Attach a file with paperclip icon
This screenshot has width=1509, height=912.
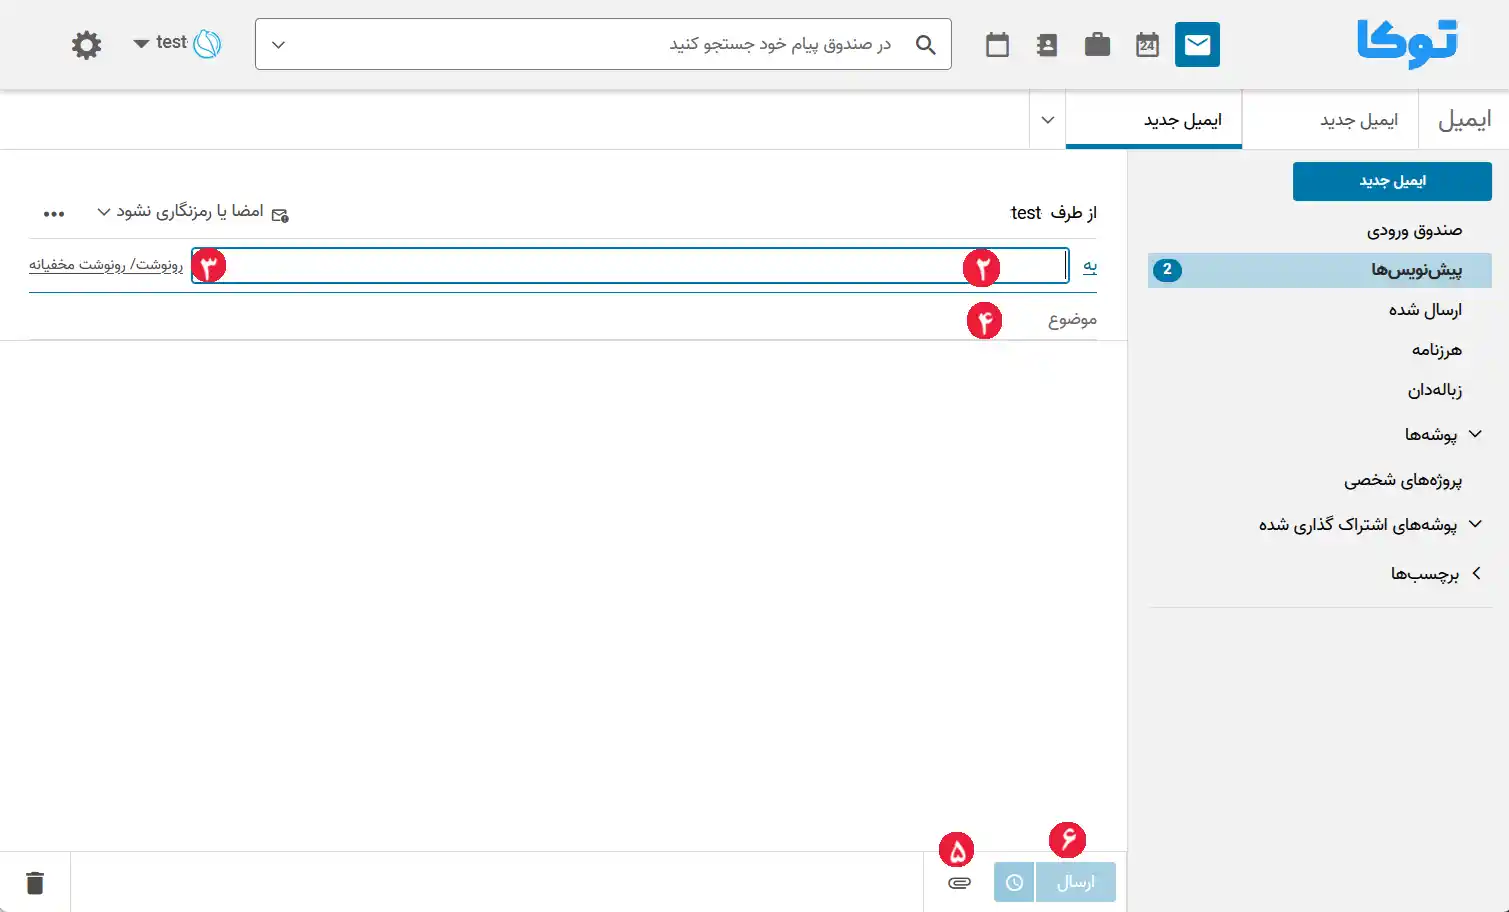tap(959, 883)
